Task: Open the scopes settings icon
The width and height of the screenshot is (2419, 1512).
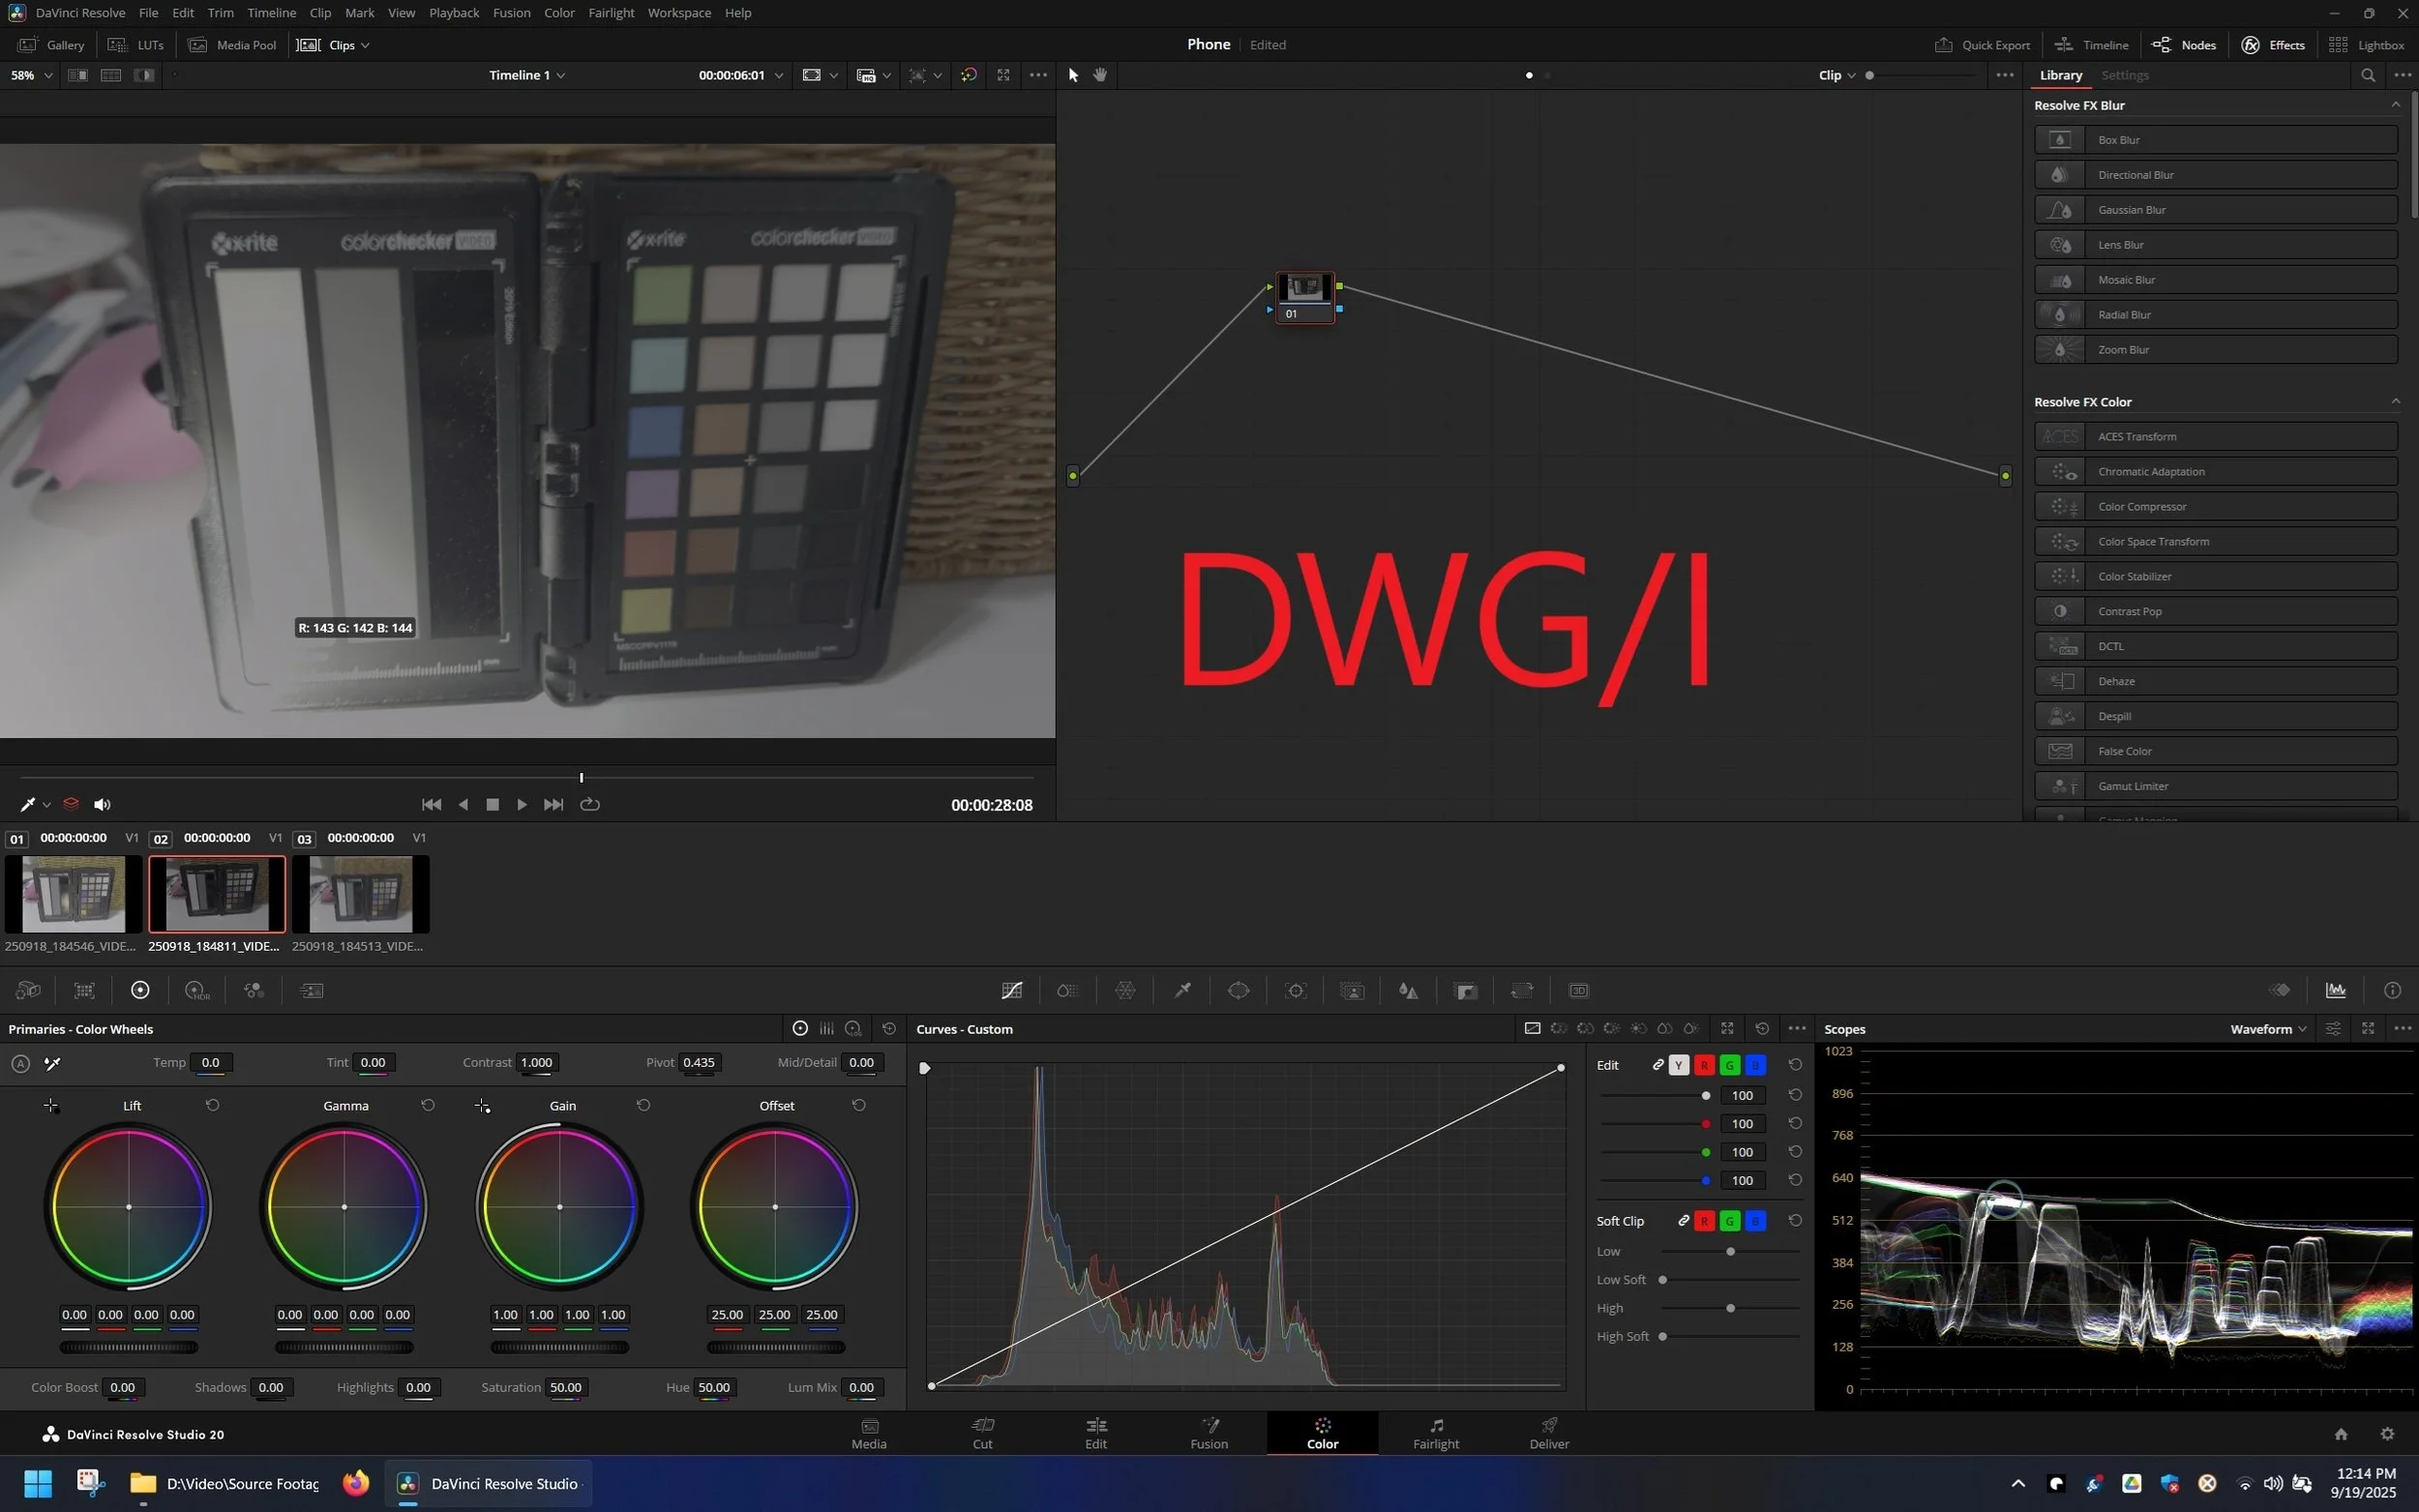Action: (x=2332, y=1029)
